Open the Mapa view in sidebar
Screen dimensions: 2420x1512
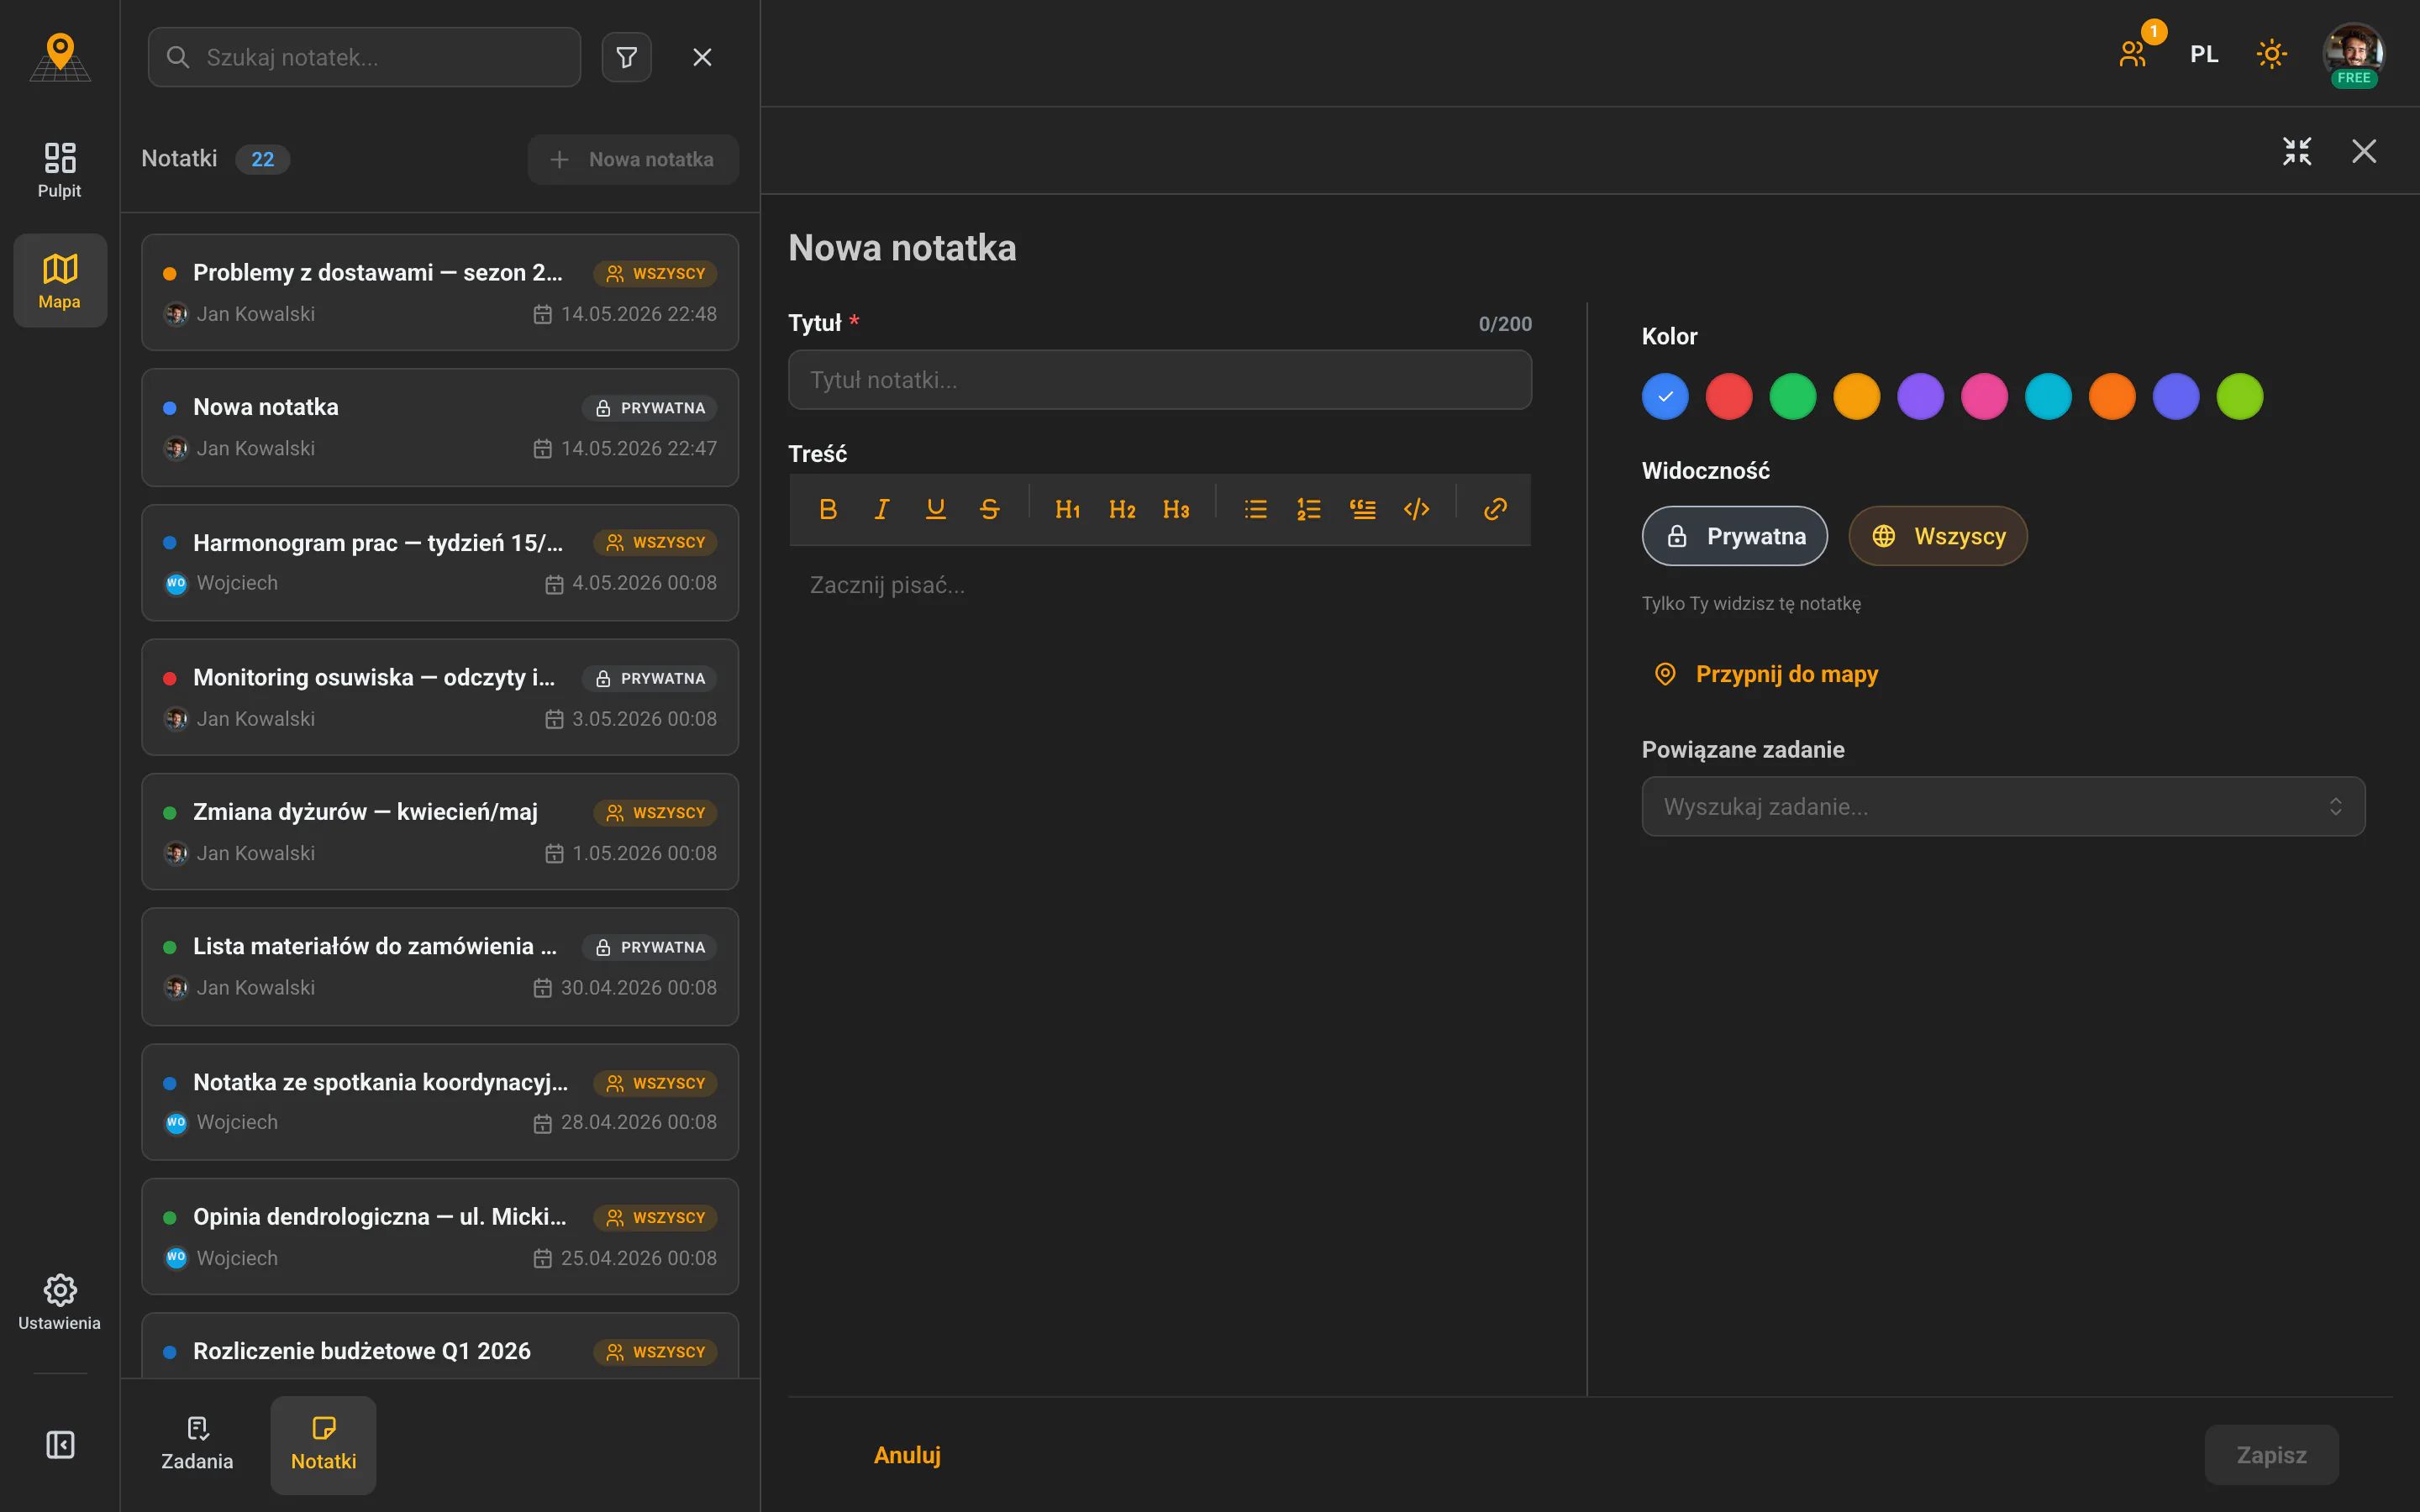[x=60, y=281]
